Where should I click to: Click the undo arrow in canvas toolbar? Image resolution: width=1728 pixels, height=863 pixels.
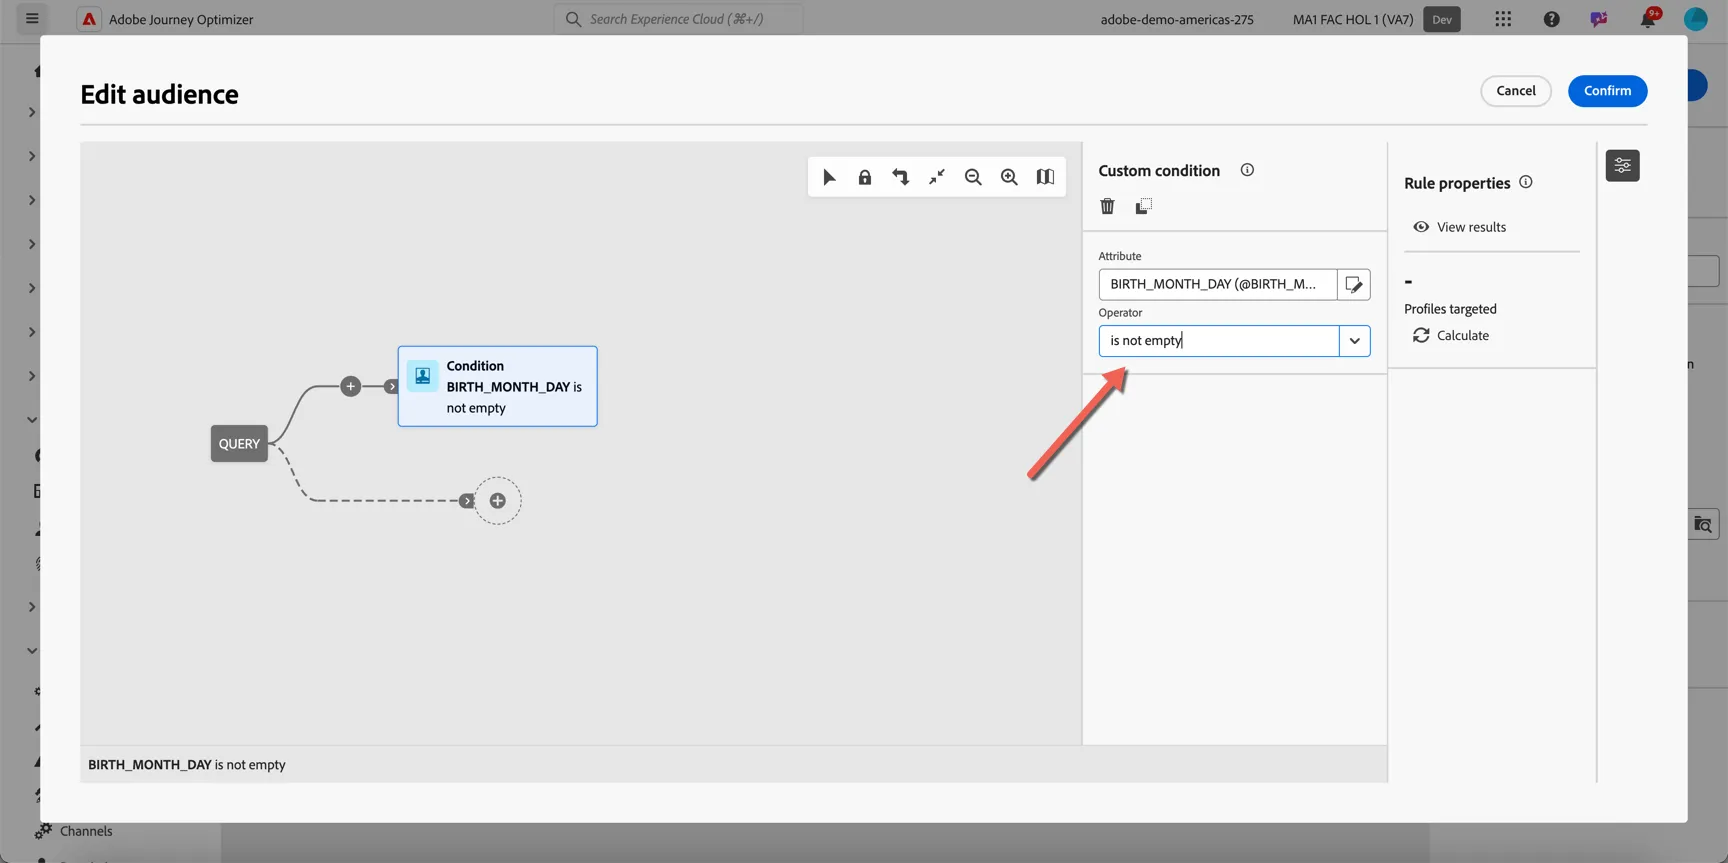pyautogui.click(x=901, y=177)
